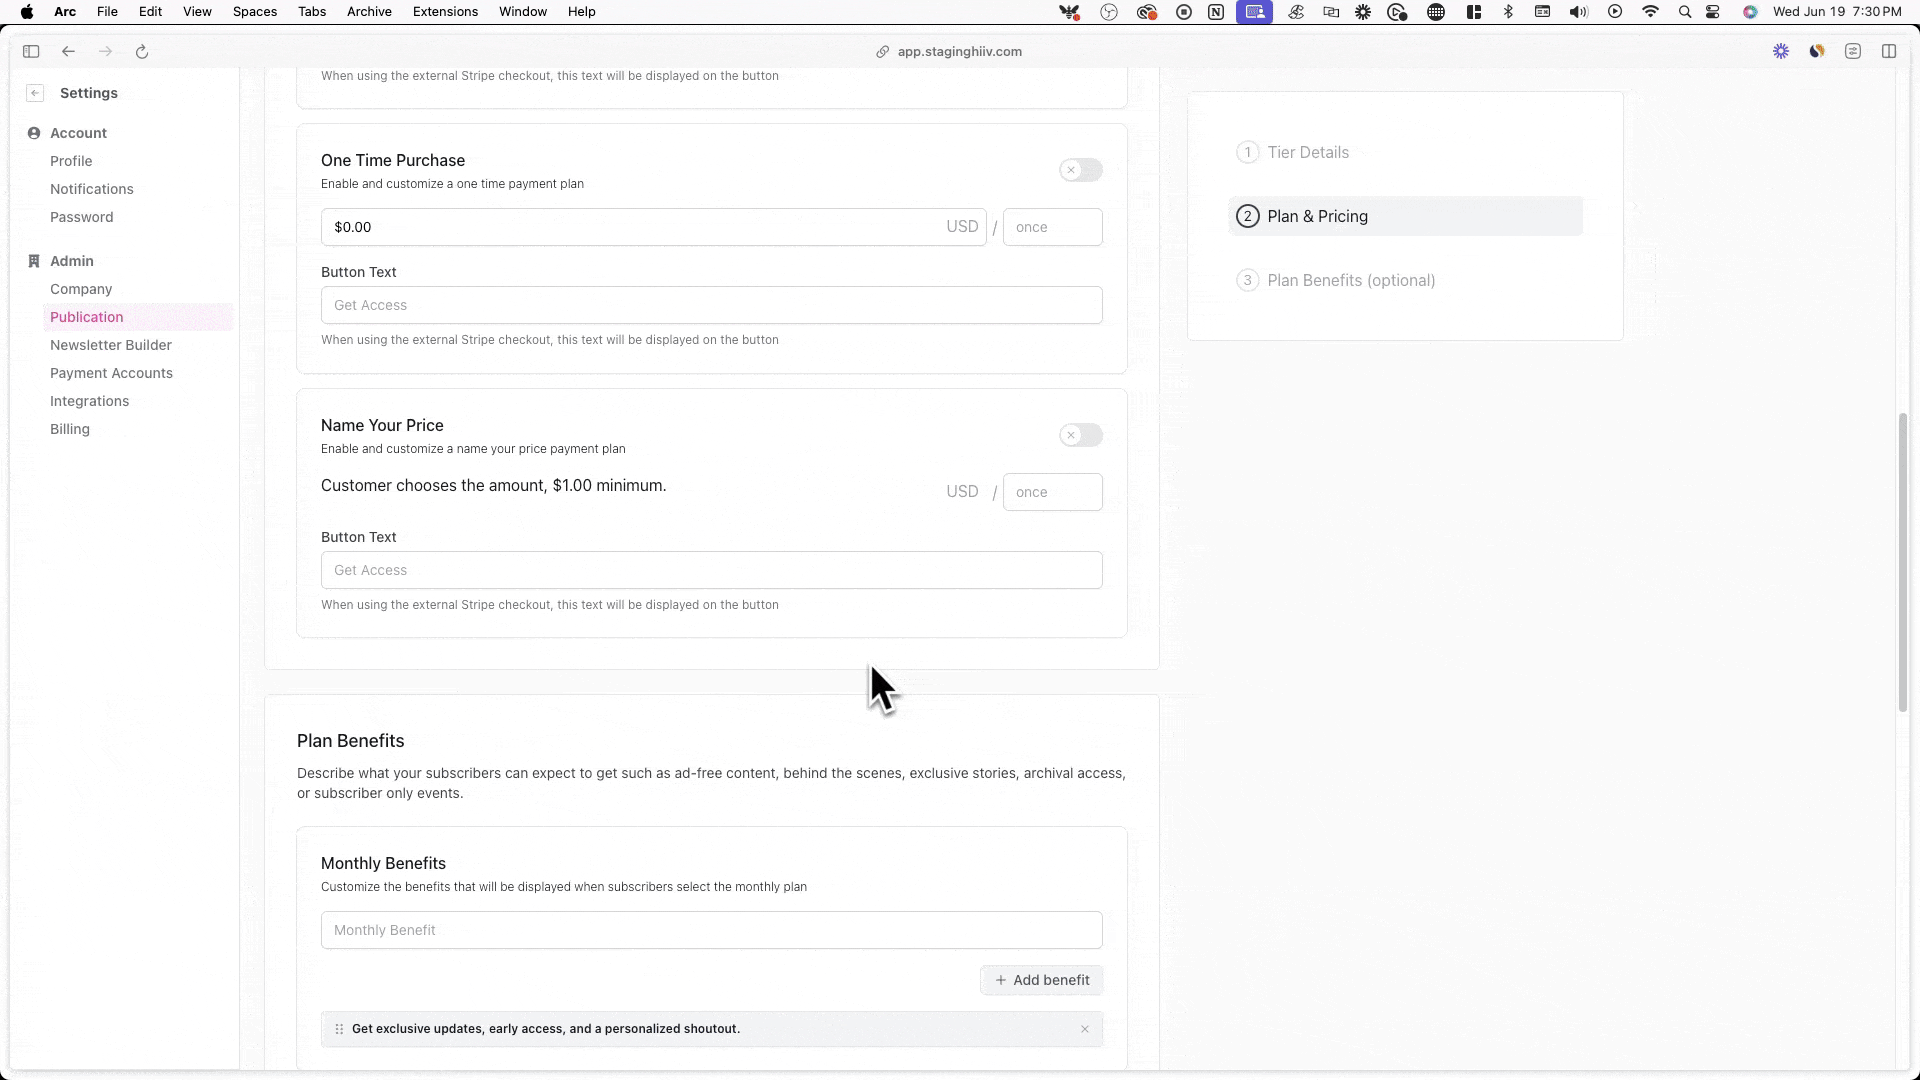This screenshot has height=1080, width=1920.
Task: Click the Settings heading in sidebar
Action: click(89, 93)
